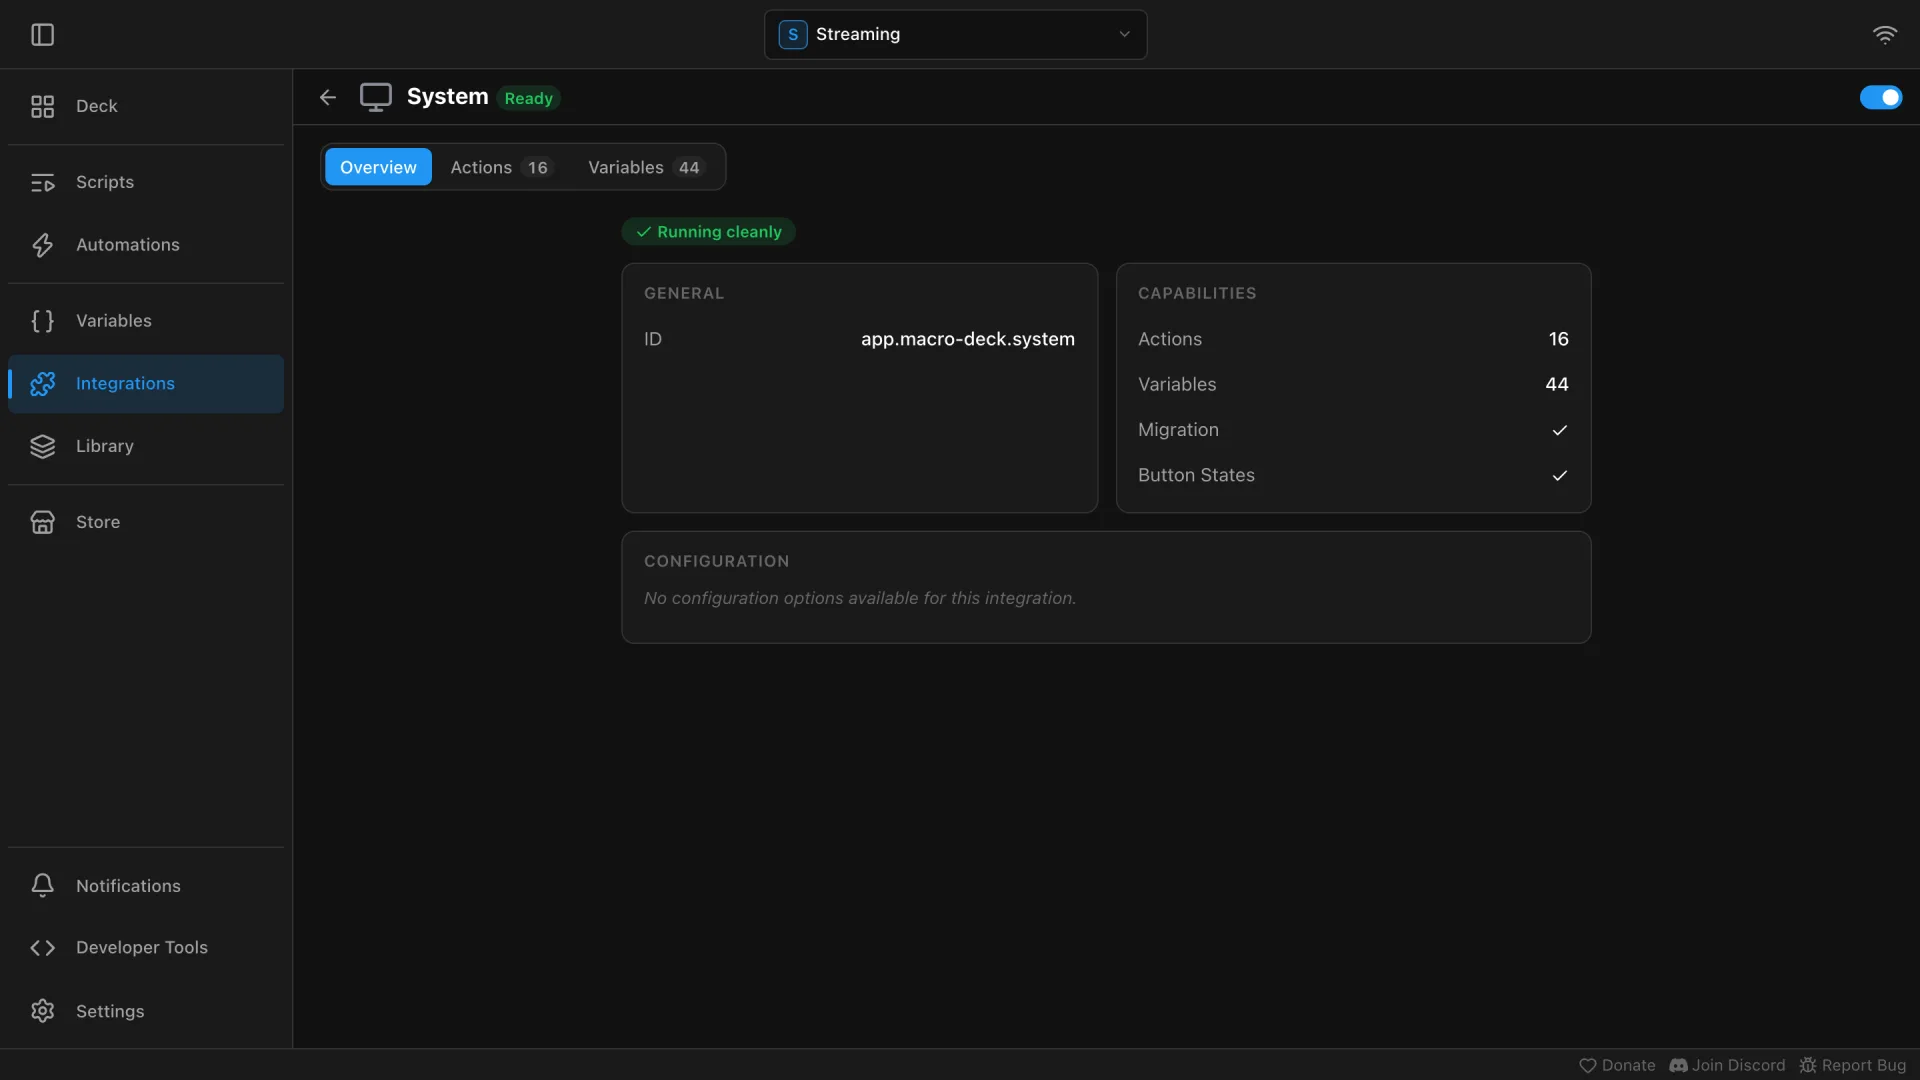Click the Discord logo icon
Screen dimensions: 1920x1080
pos(1678,1066)
